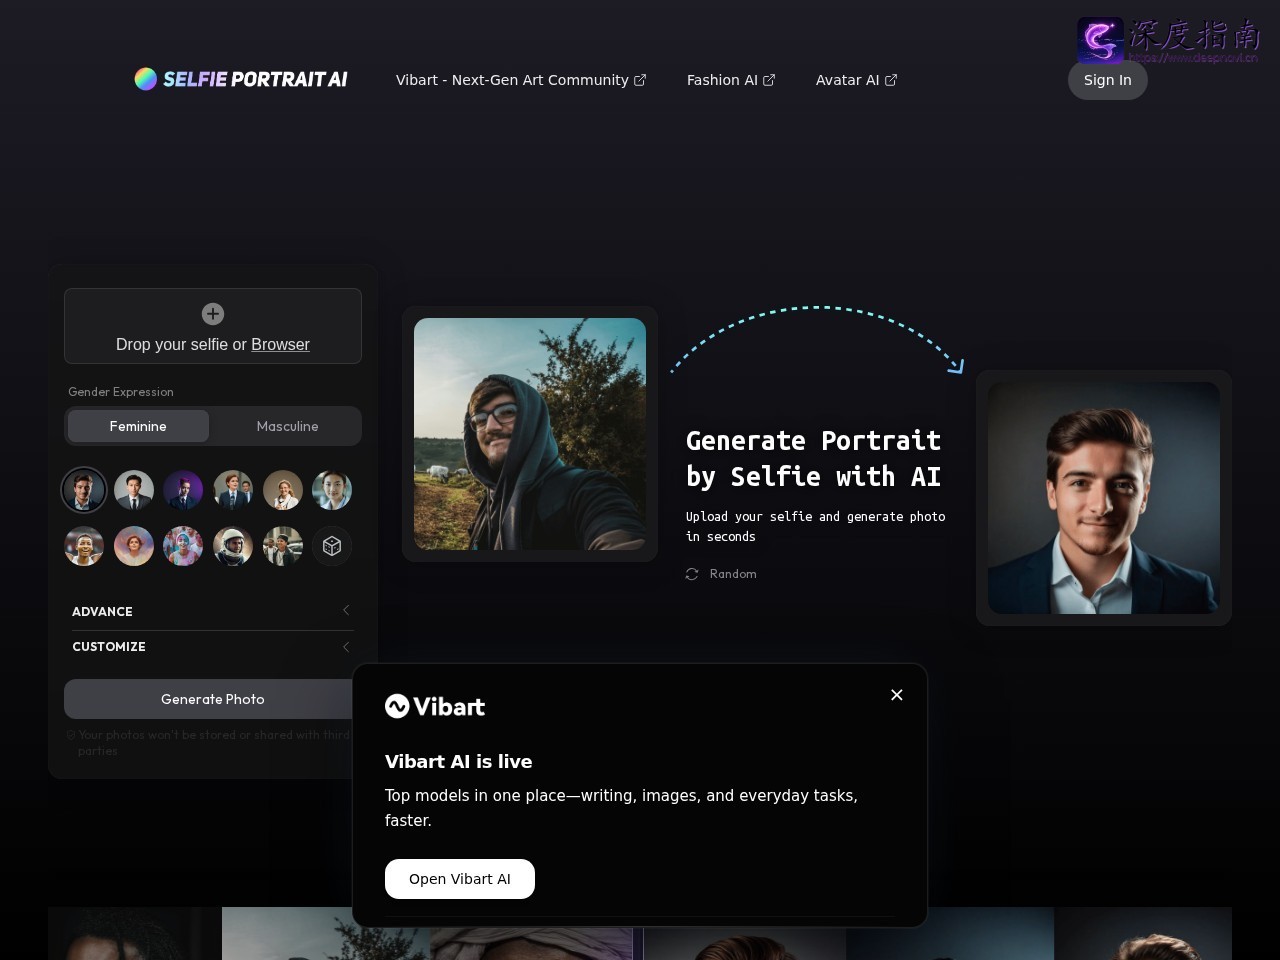
Task: Pick the dice icon for a random style
Action: (332, 546)
